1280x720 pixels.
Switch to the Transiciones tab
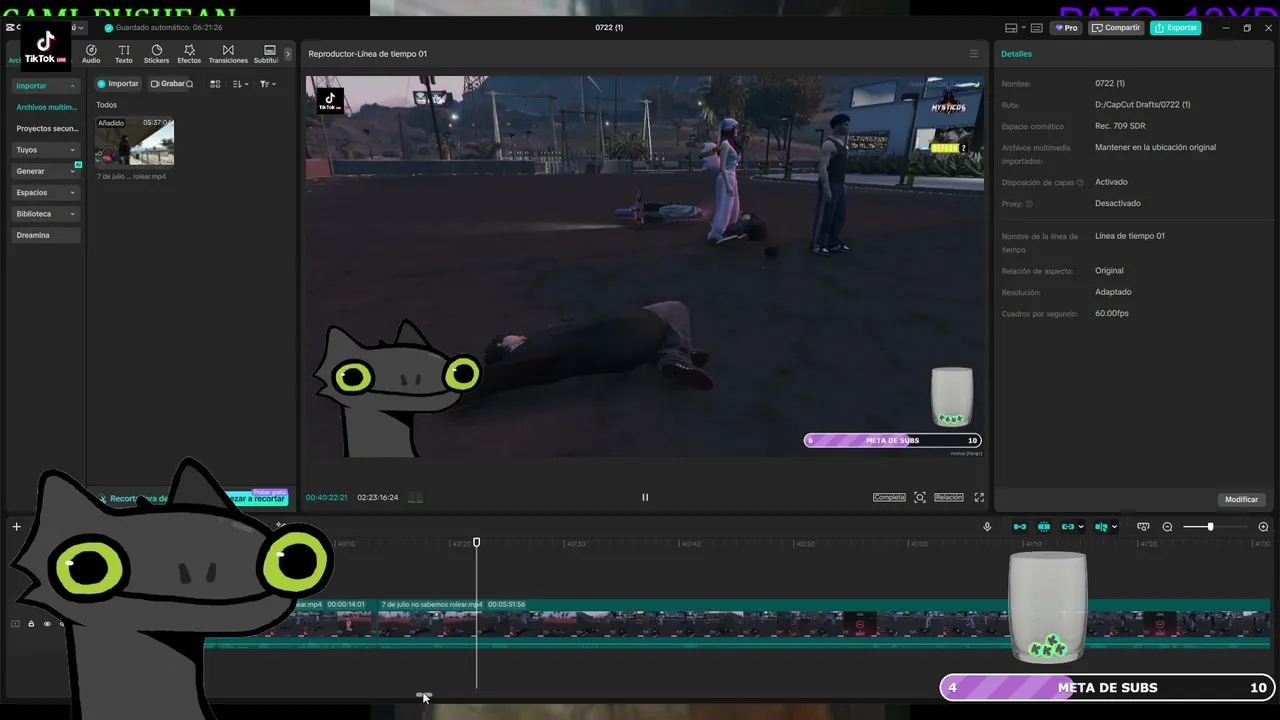tap(228, 54)
